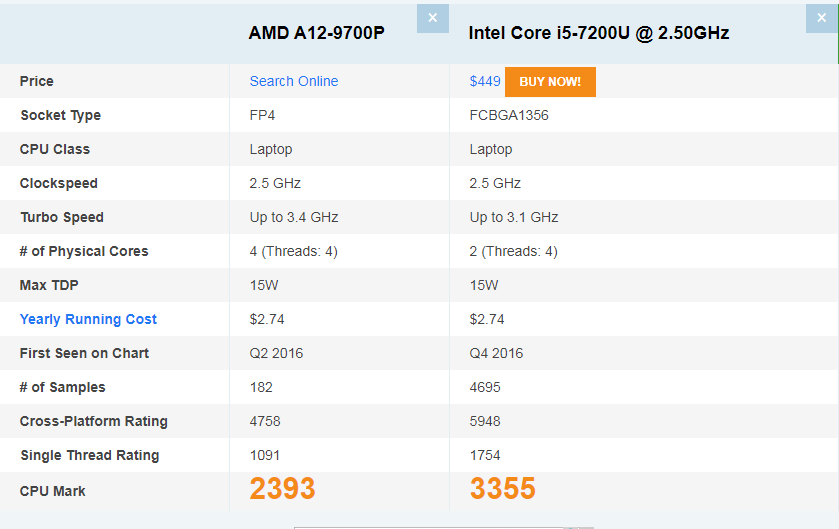Select the FP4 socket value
Image resolution: width=839 pixels, height=529 pixels.
click(x=262, y=115)
